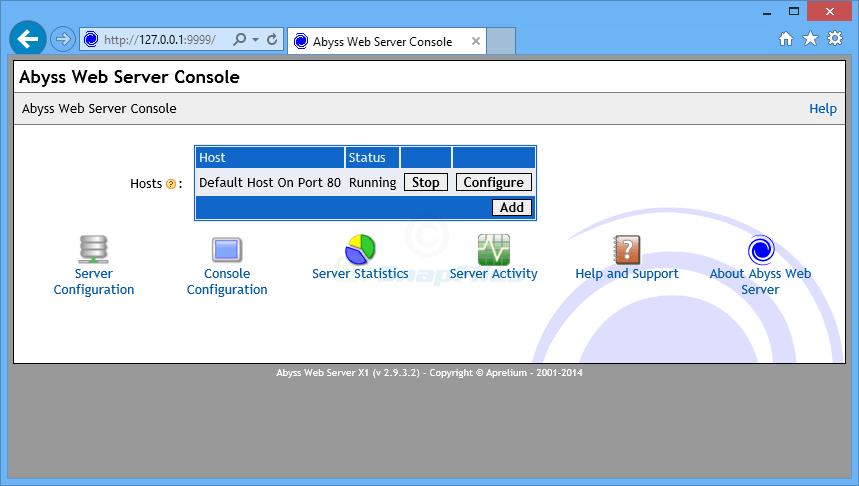Follow the Server Statistics text link
859x486 pixels.
point(360,273)
